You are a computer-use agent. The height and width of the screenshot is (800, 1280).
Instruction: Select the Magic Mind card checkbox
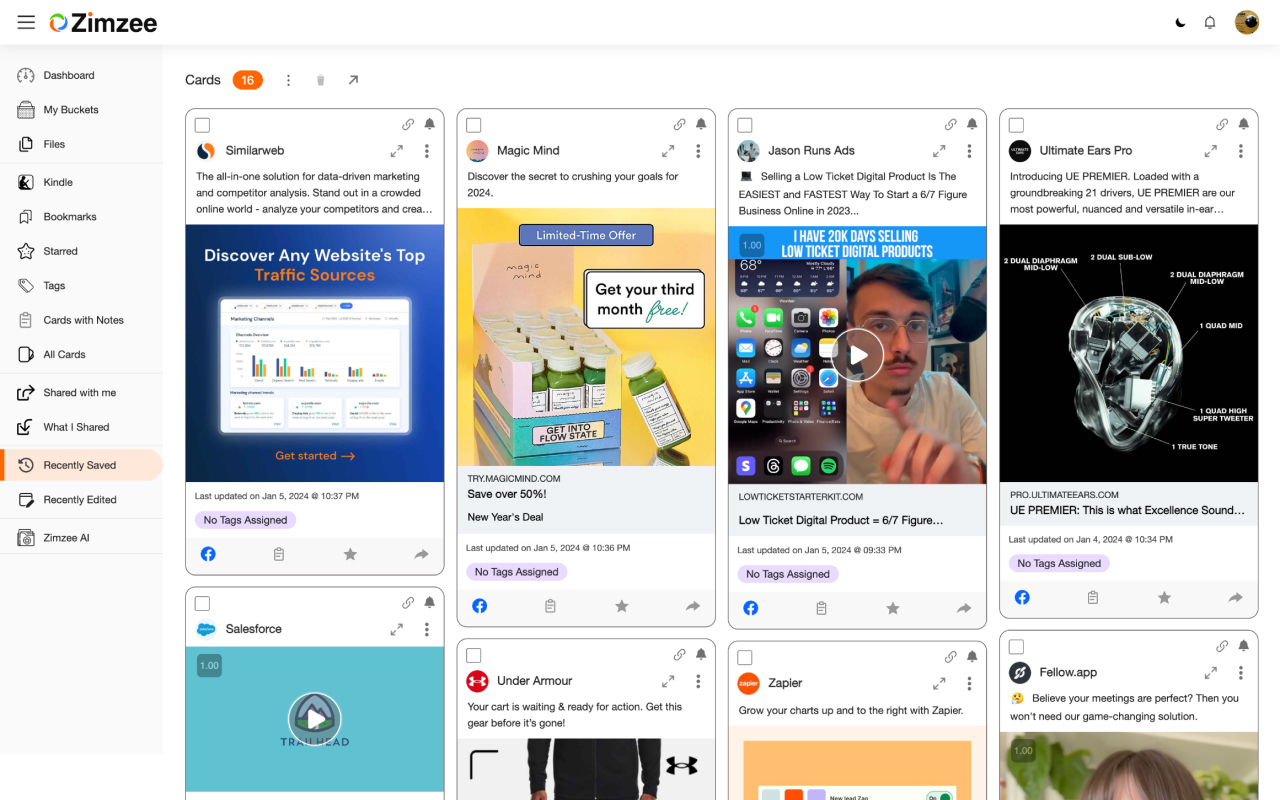[474, 125]
